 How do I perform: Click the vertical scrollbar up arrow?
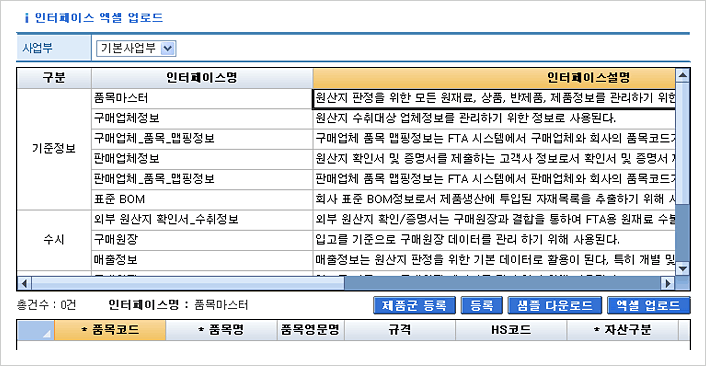pyautogui.click(x=683, y=75)
